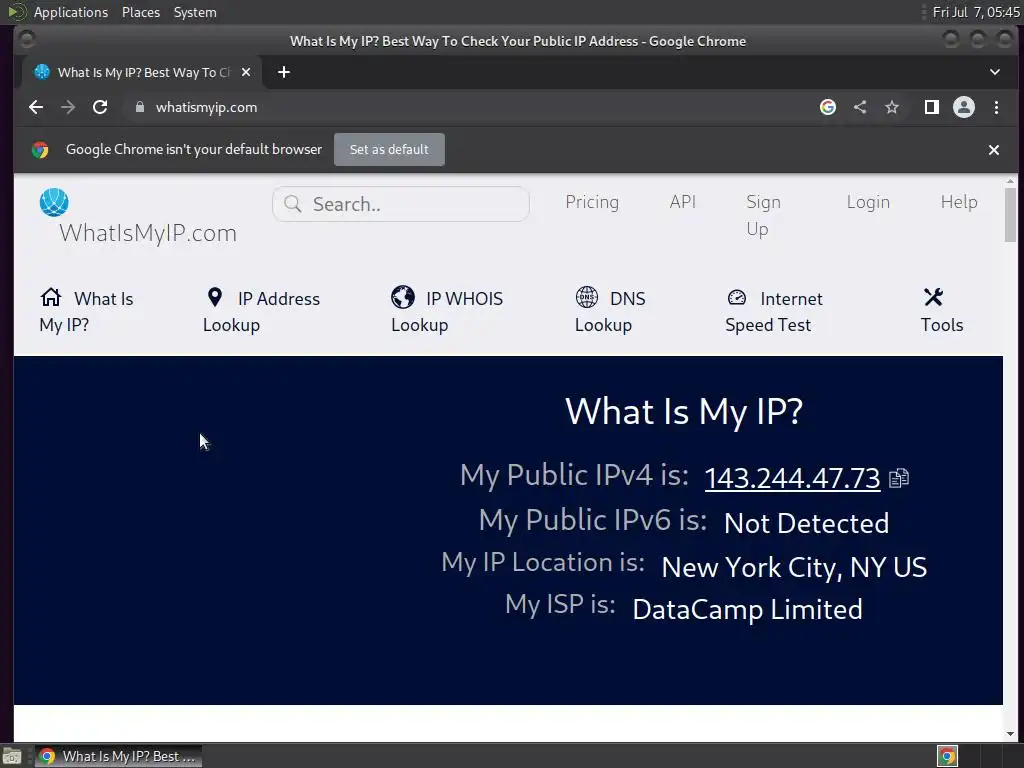Click the Login link

(x=868, y=202)
